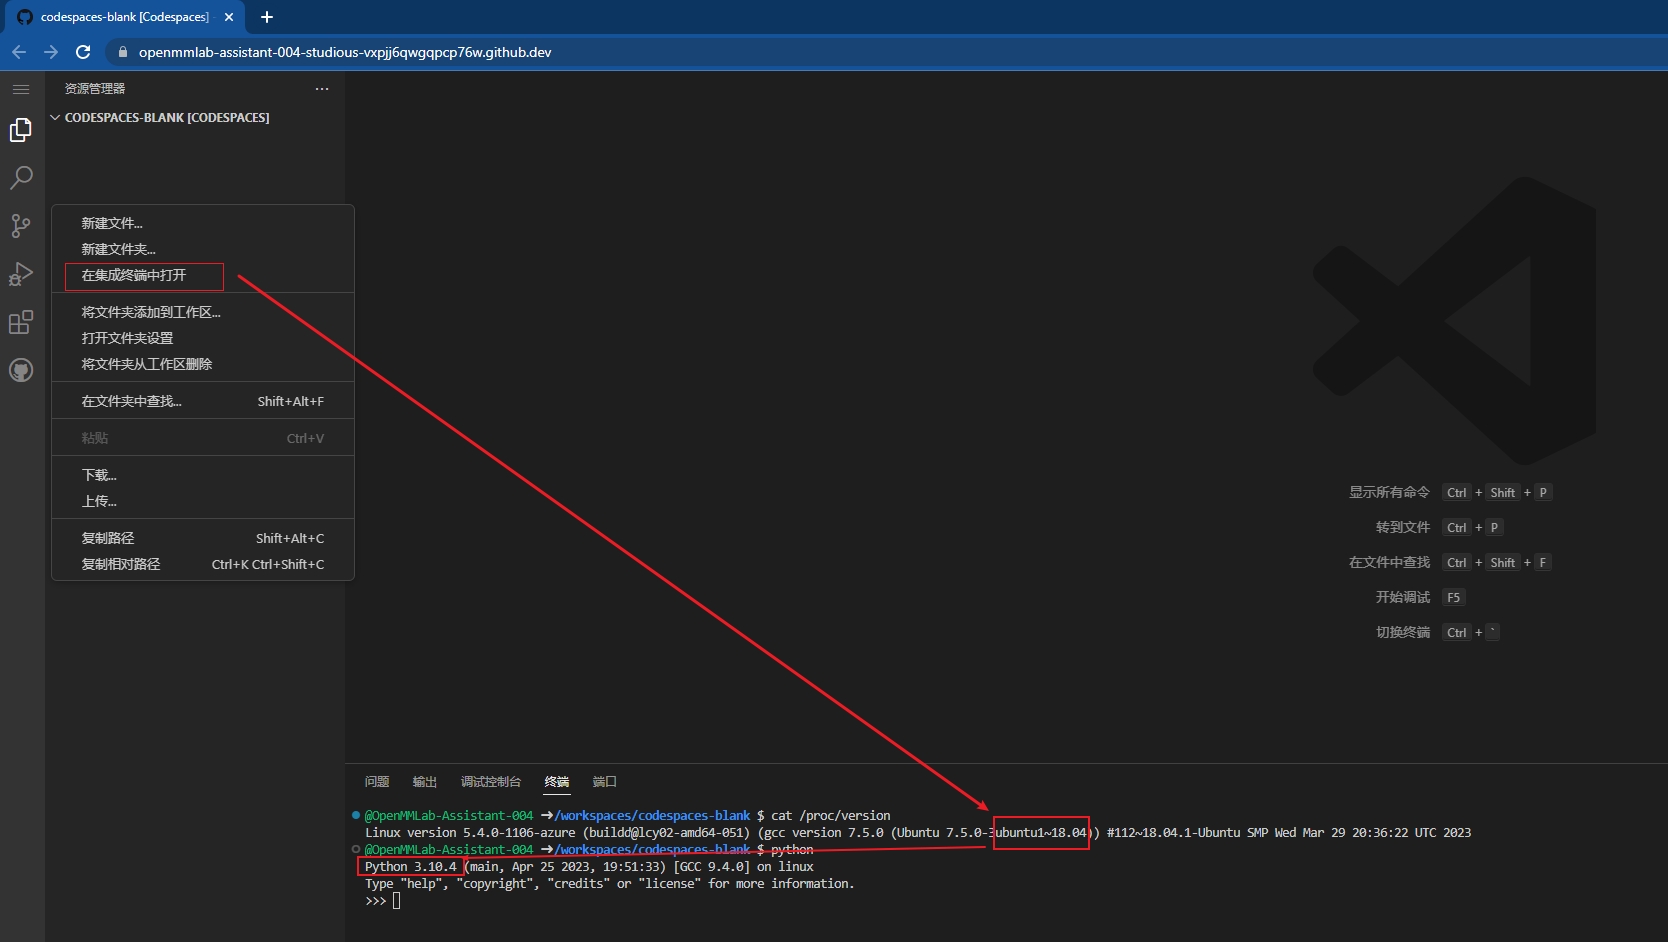
Task: Click the browser address bar URL
Action: point(345,52)
